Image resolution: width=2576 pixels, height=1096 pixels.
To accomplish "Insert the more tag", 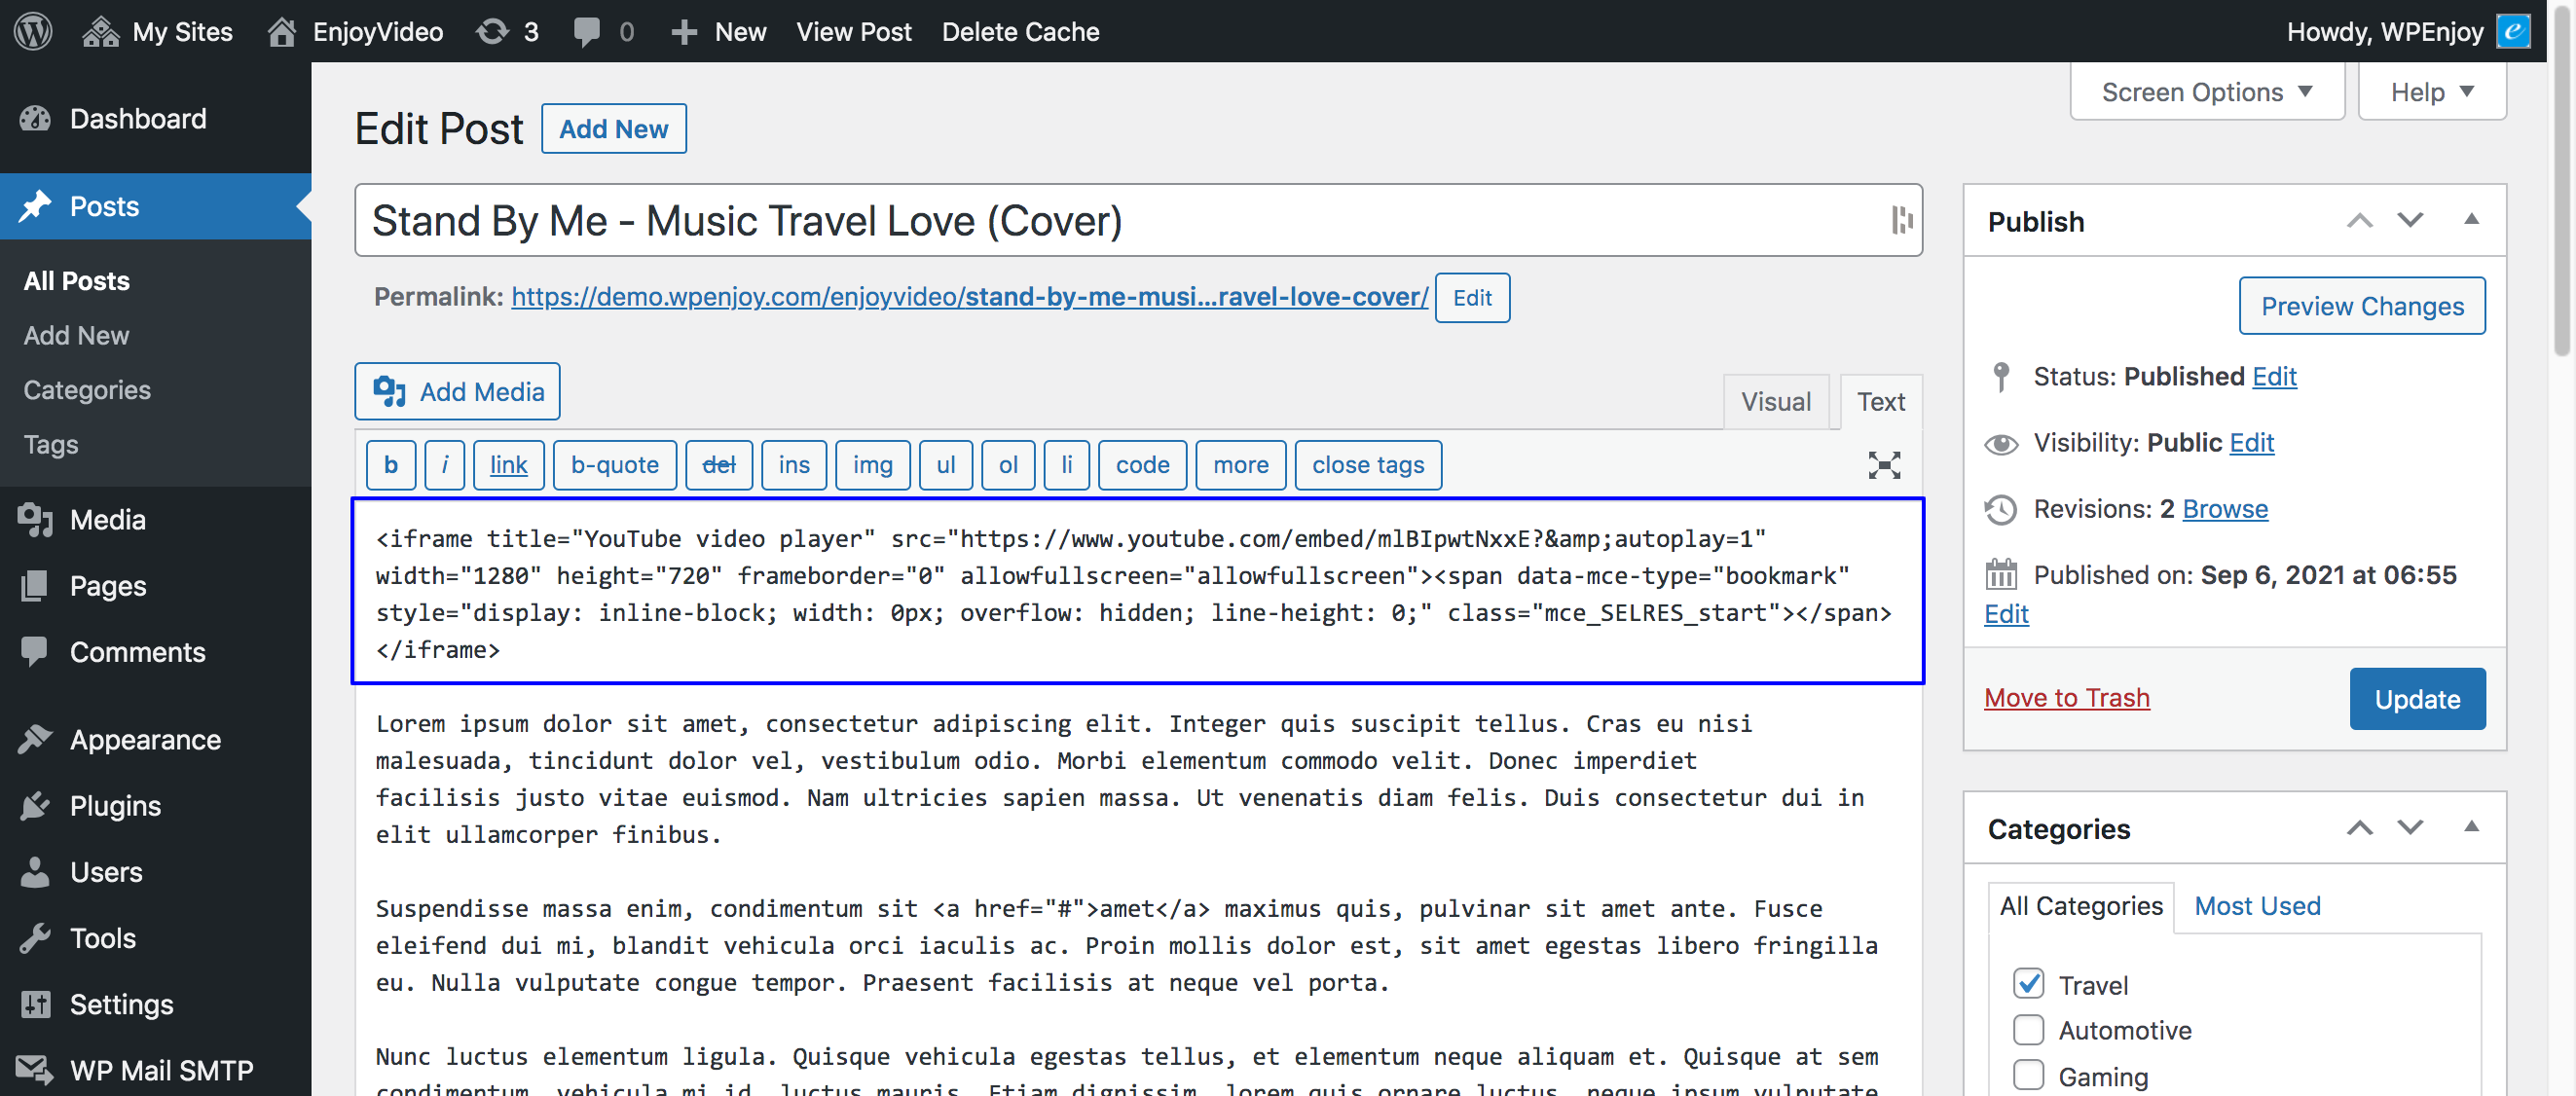I will [x=1241, y=465].
